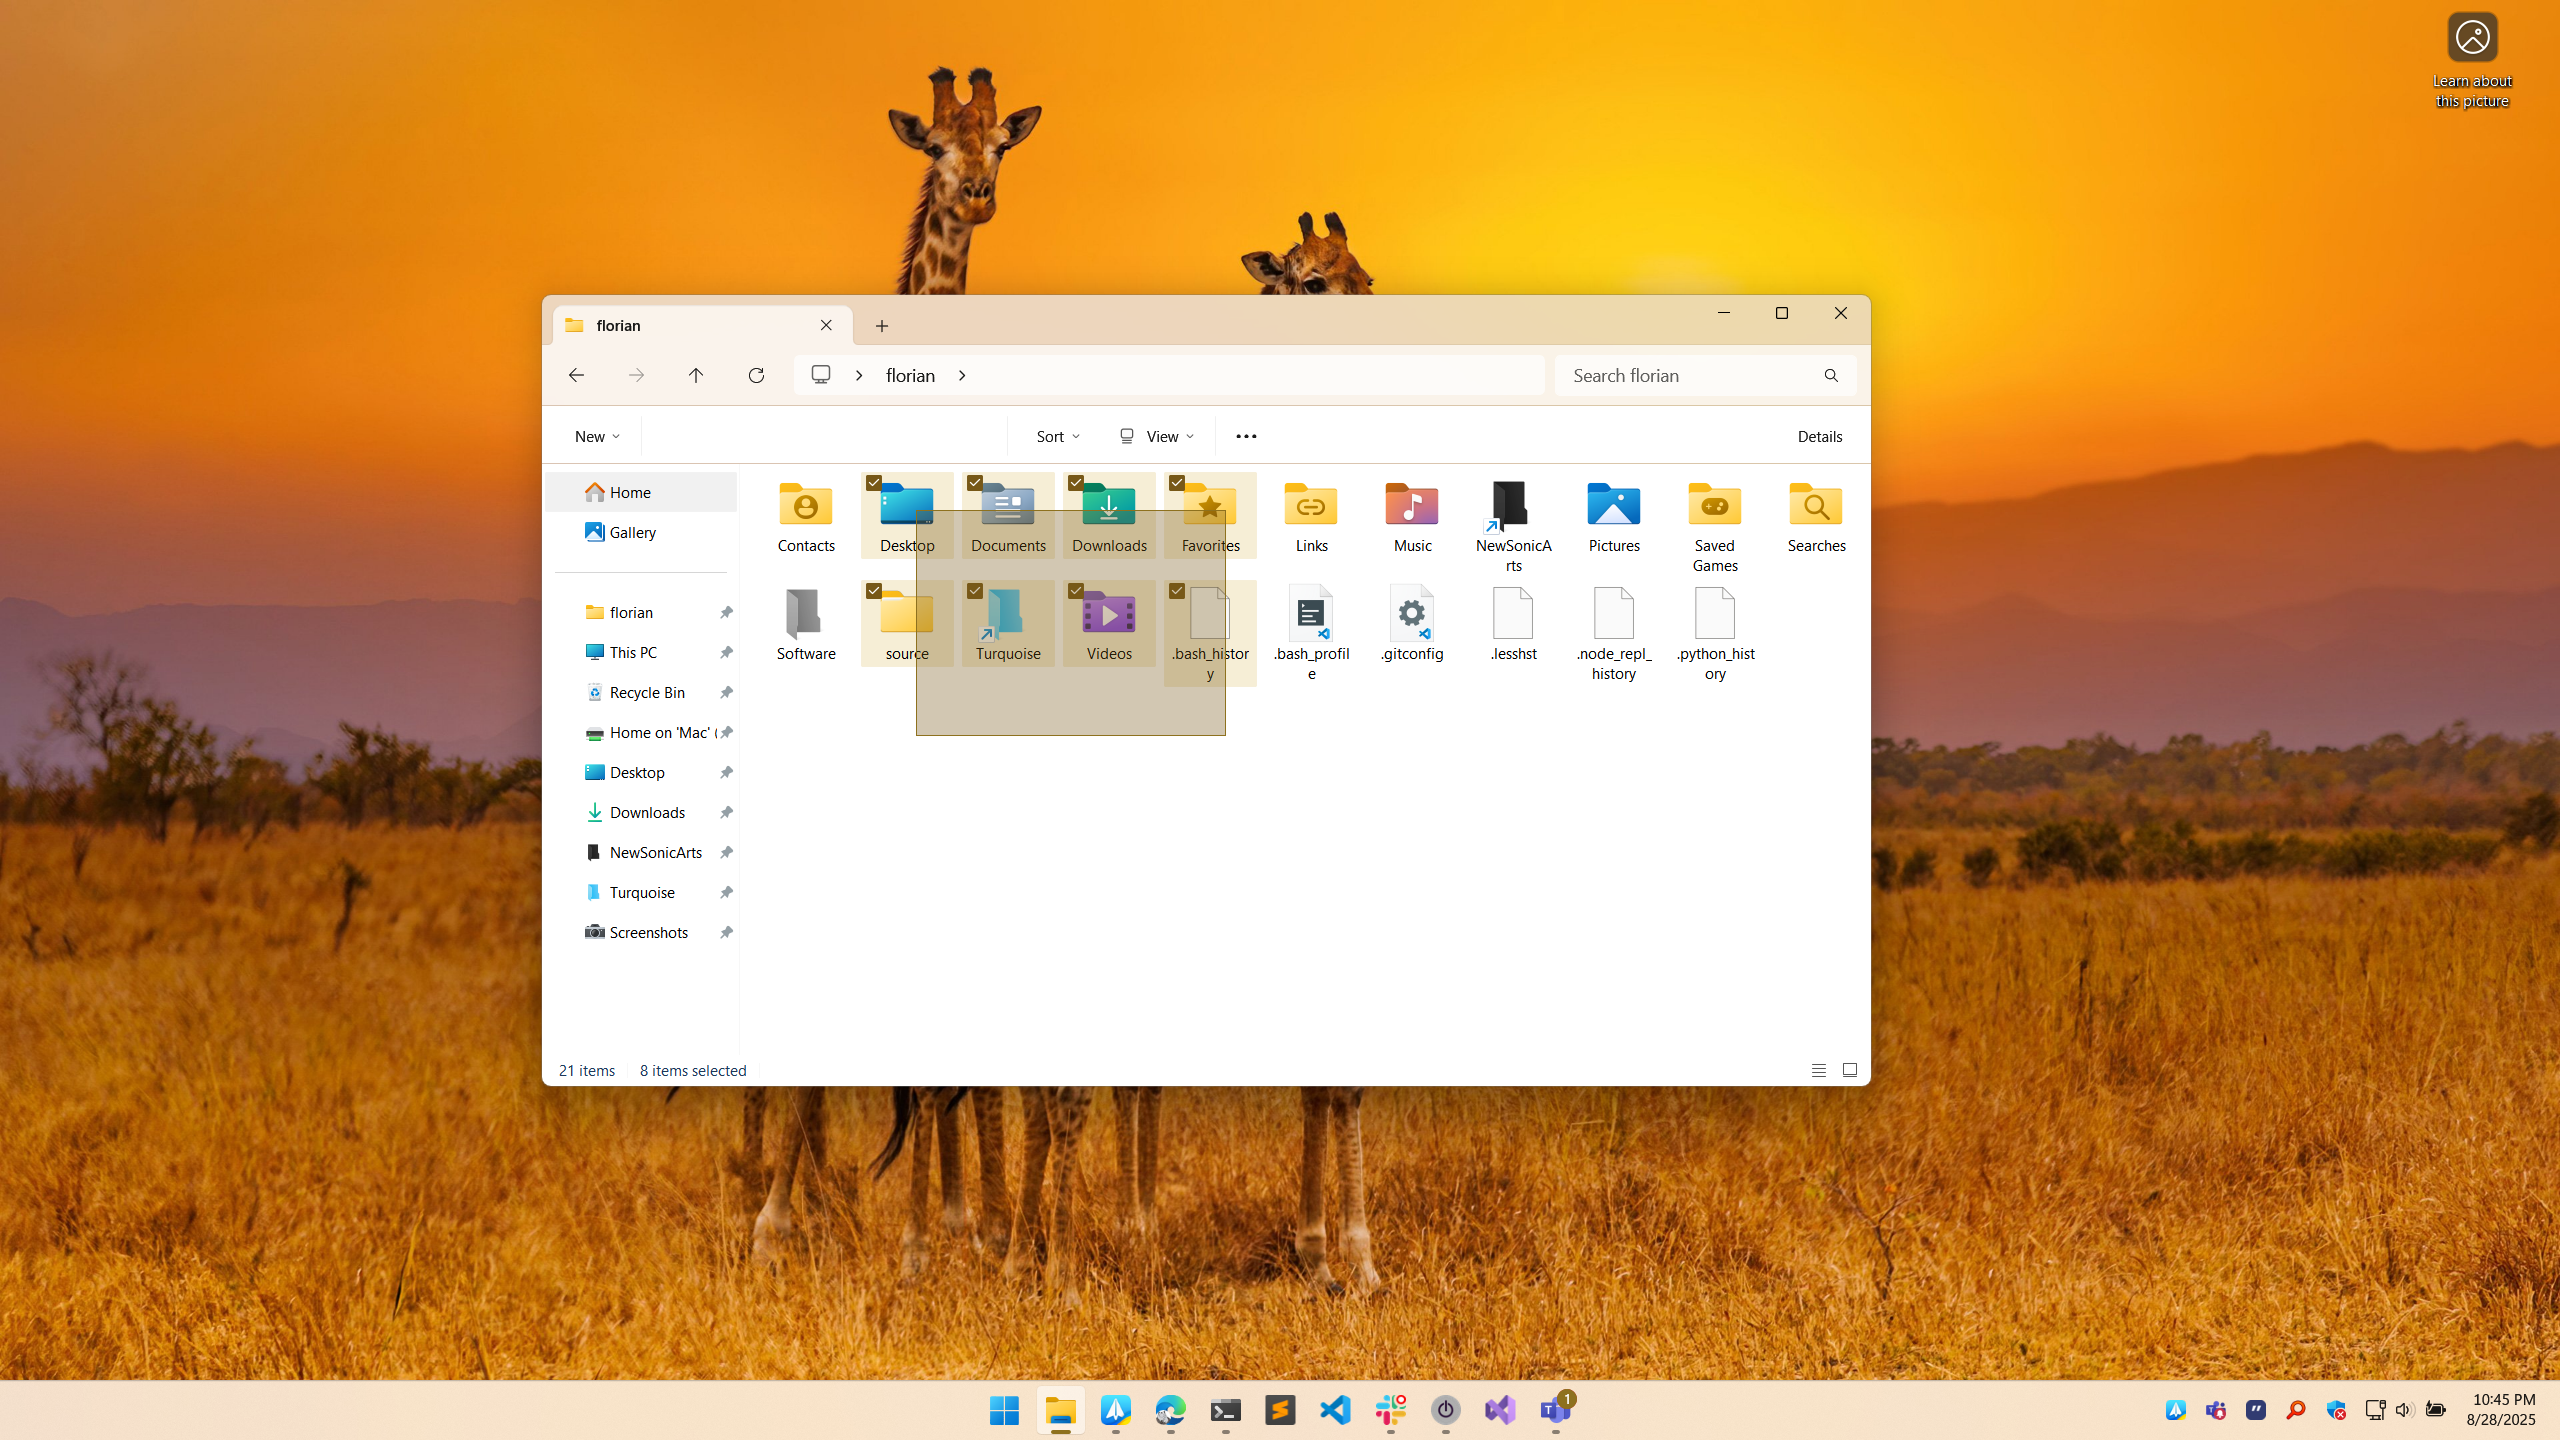The width and height of the screenshot is (2560, 1440).
Task: Toggle the Details pane button
Action: (x=1819, y=436)
